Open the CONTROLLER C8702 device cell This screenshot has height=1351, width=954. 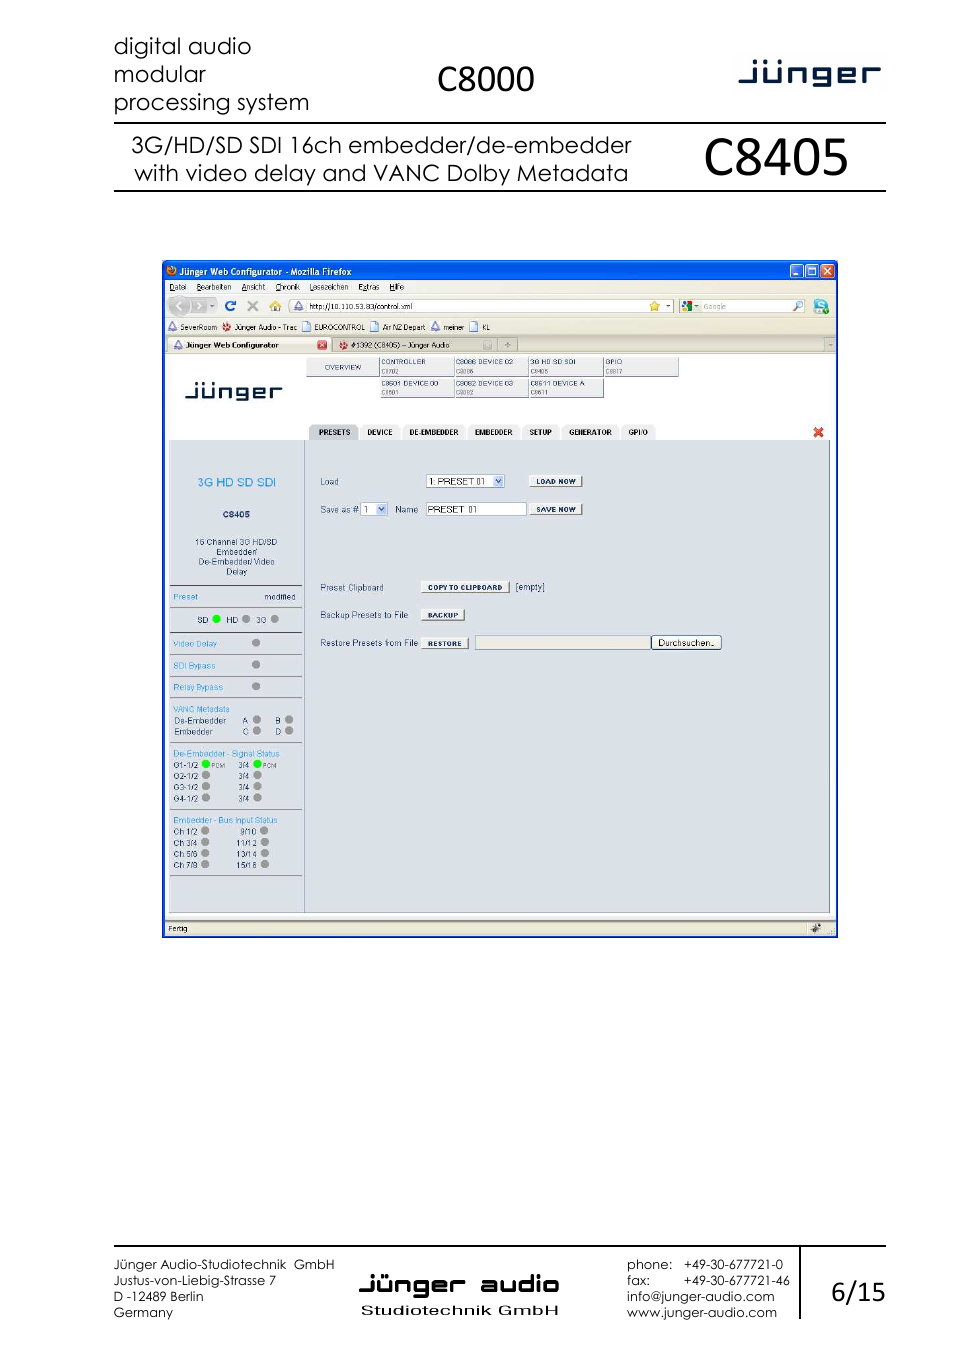tap(415, 366)
